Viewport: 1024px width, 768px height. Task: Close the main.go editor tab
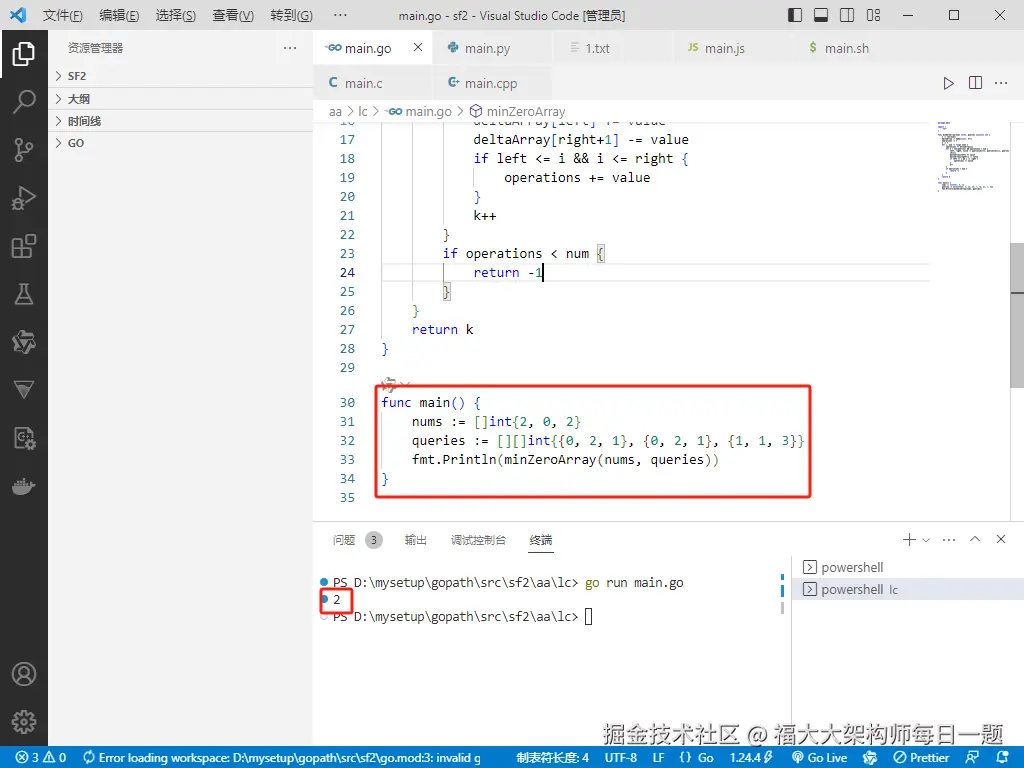418,48
